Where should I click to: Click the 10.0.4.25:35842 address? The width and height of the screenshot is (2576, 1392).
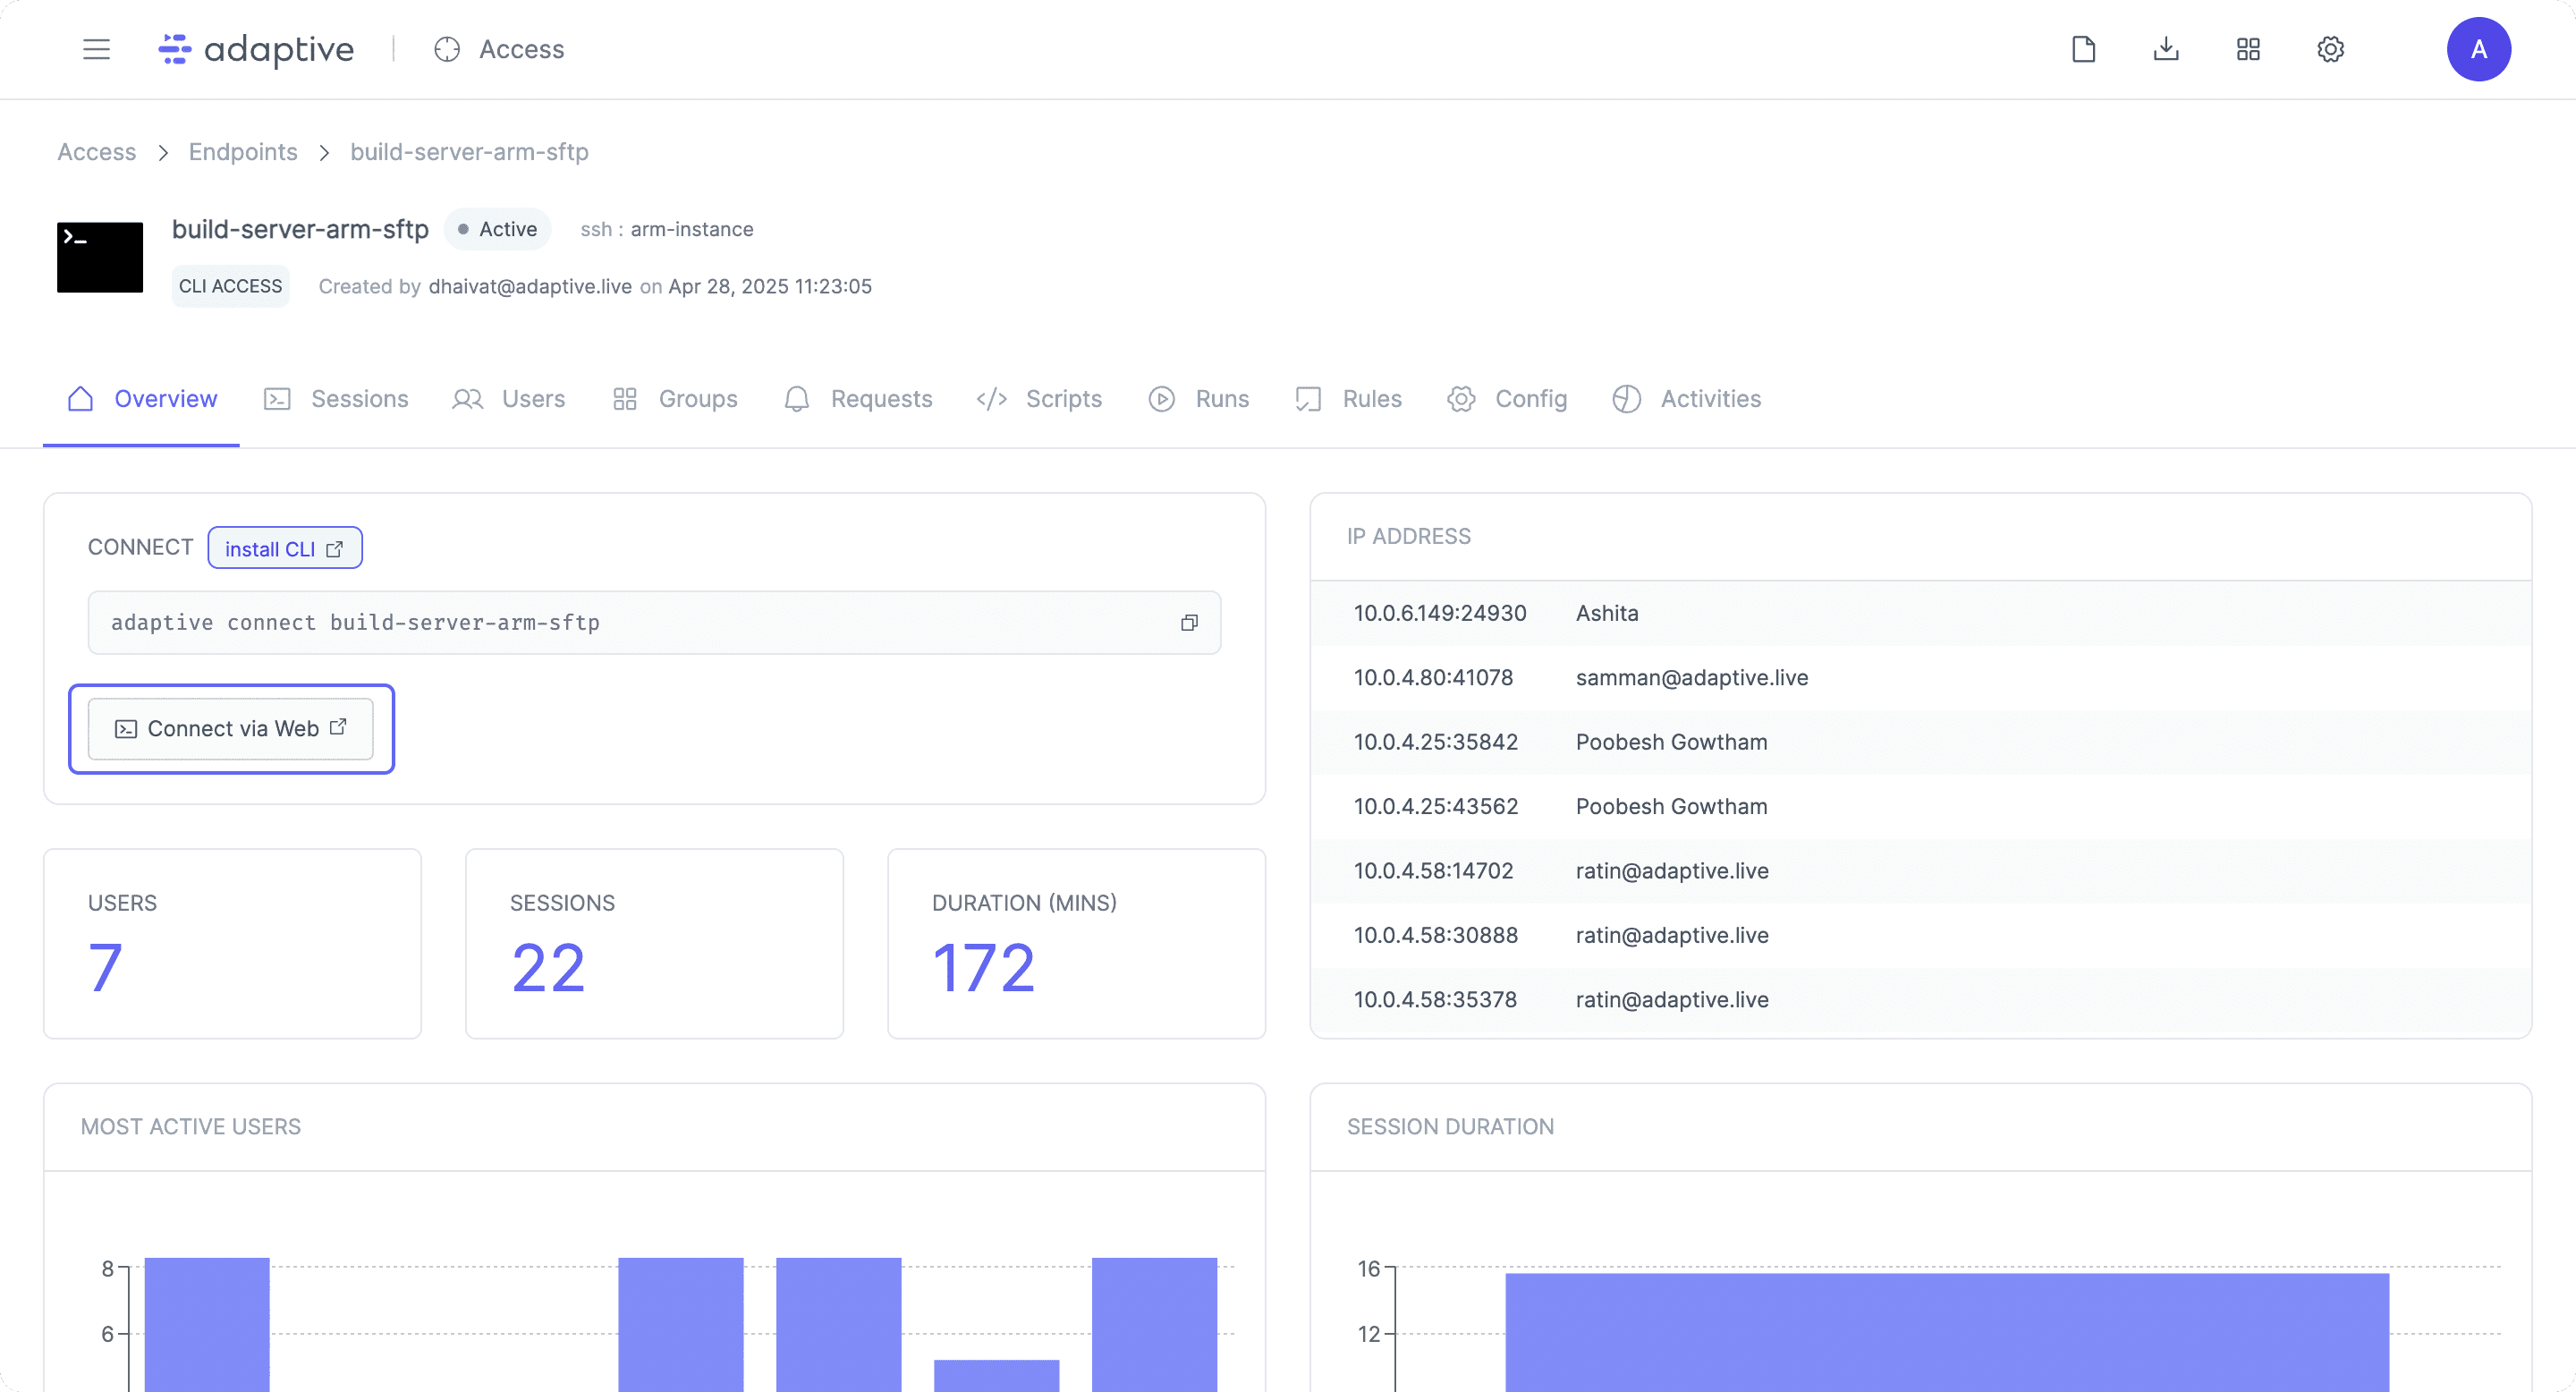coord(1436,742)
